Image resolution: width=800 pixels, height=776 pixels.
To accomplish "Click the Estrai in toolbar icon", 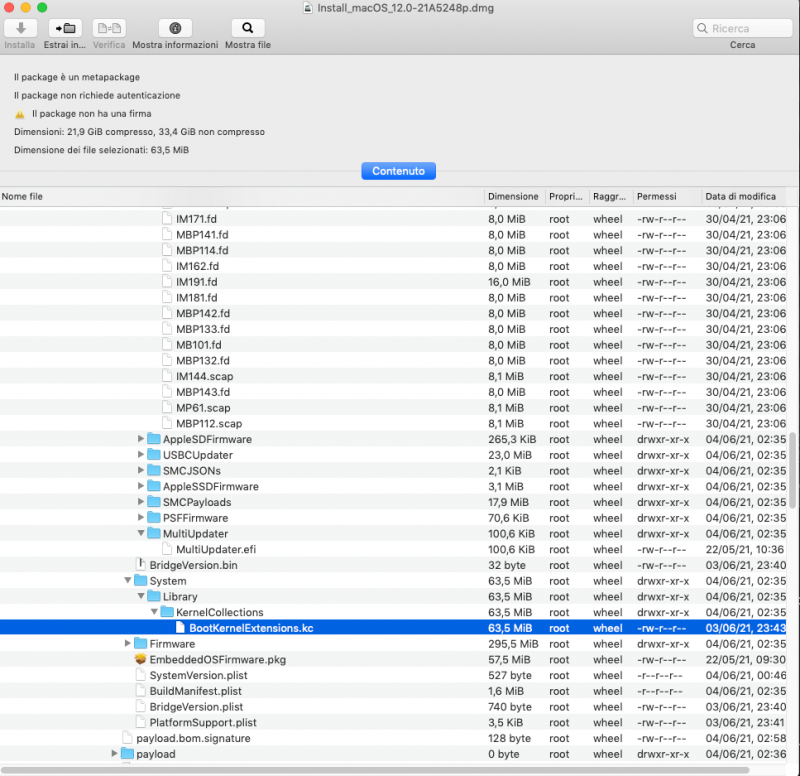I will coord(64,29).
